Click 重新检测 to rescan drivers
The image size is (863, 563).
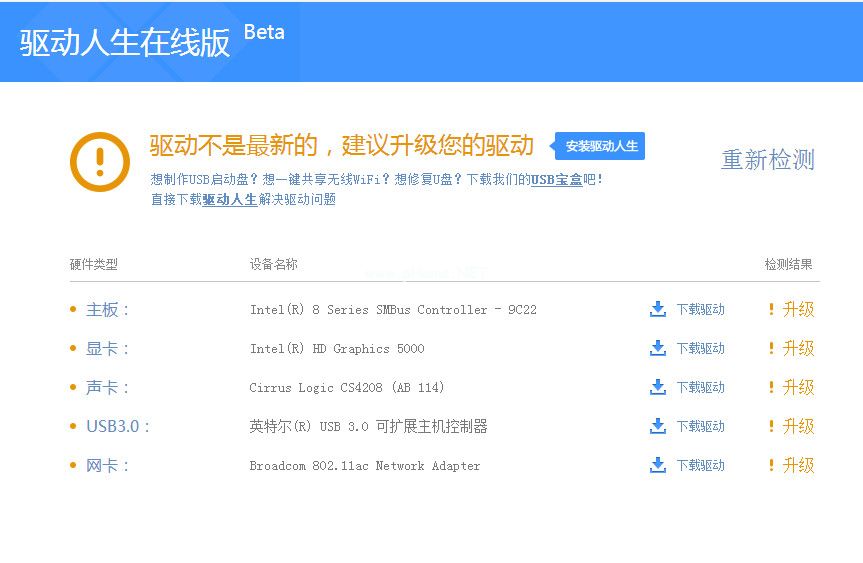pyautogui.click(x=767, y=160)
